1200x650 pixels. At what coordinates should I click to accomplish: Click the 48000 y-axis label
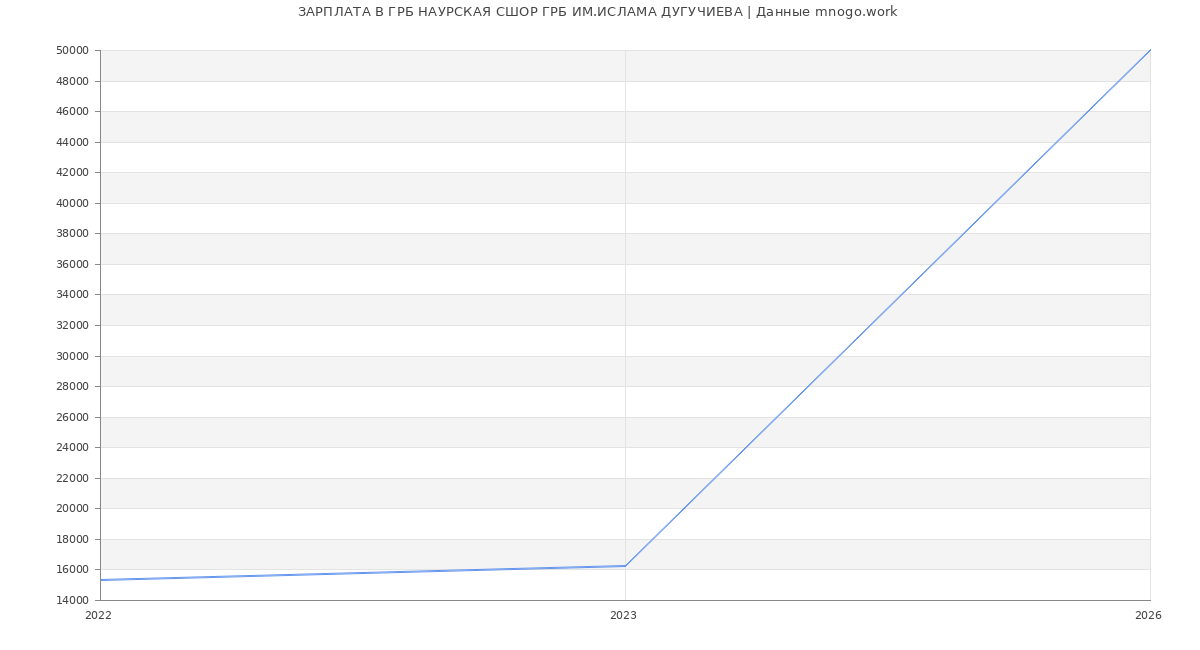(73, 81)
